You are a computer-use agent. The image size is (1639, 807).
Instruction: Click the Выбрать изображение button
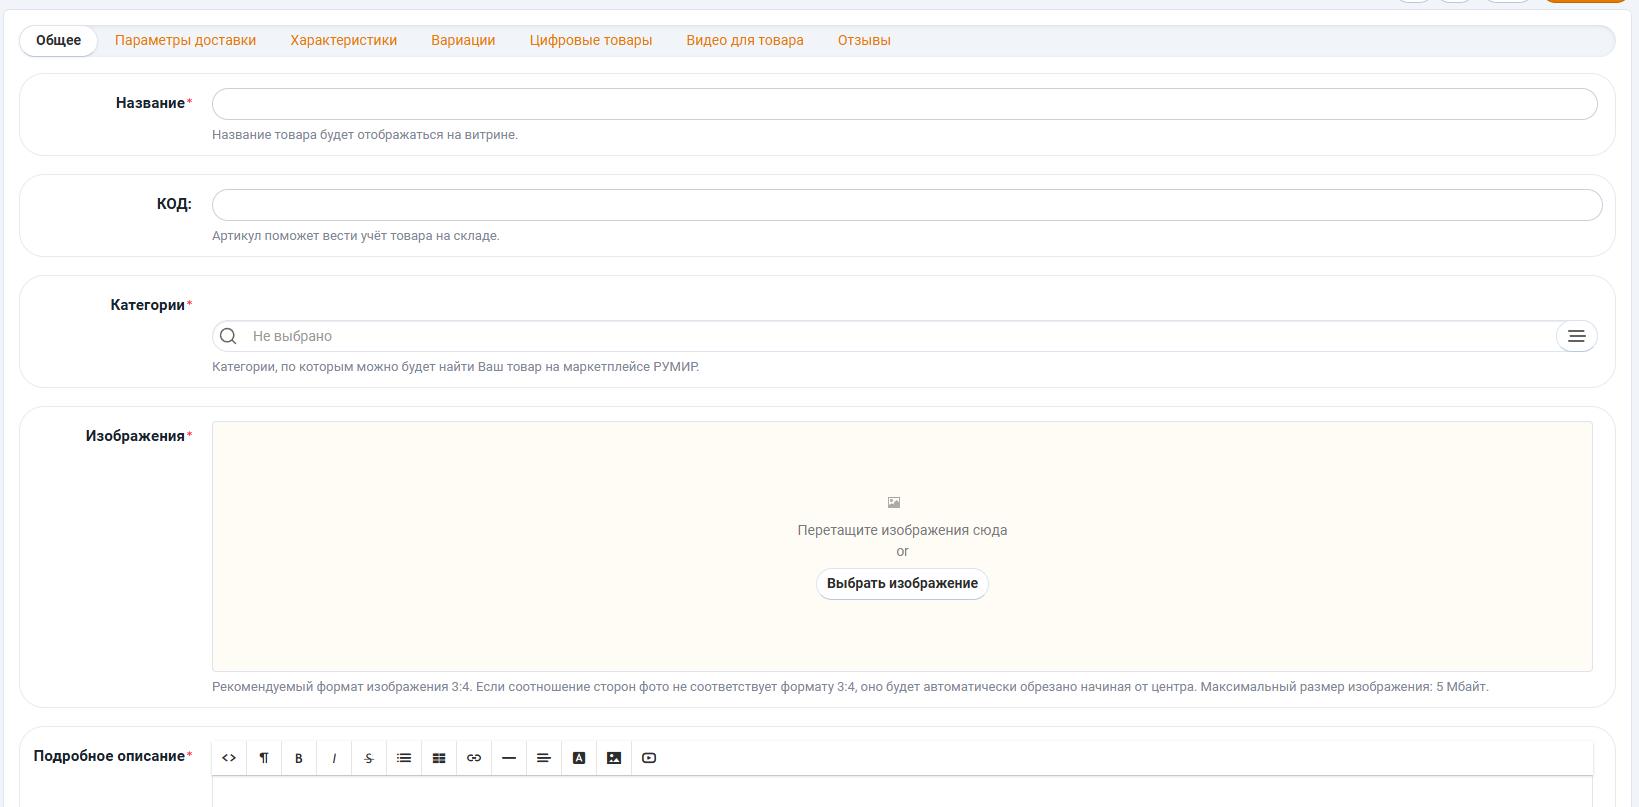[x=902, y=584]
